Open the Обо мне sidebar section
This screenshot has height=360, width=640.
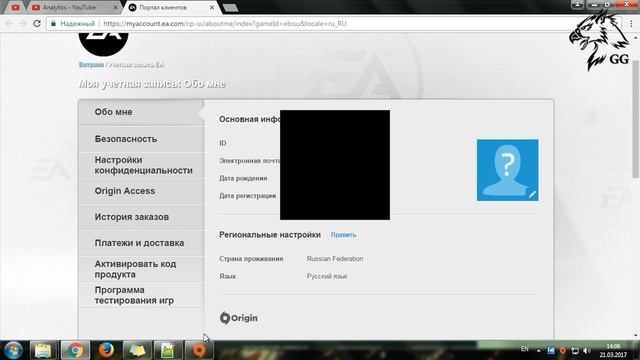pos(141,112)
